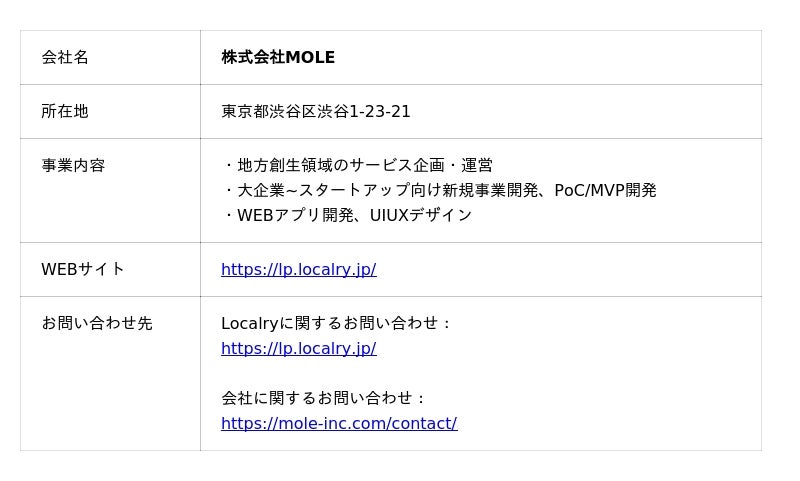Open the mole-inc.com contact link
Screen dimensions: 800x481
[x=339, y=423]
